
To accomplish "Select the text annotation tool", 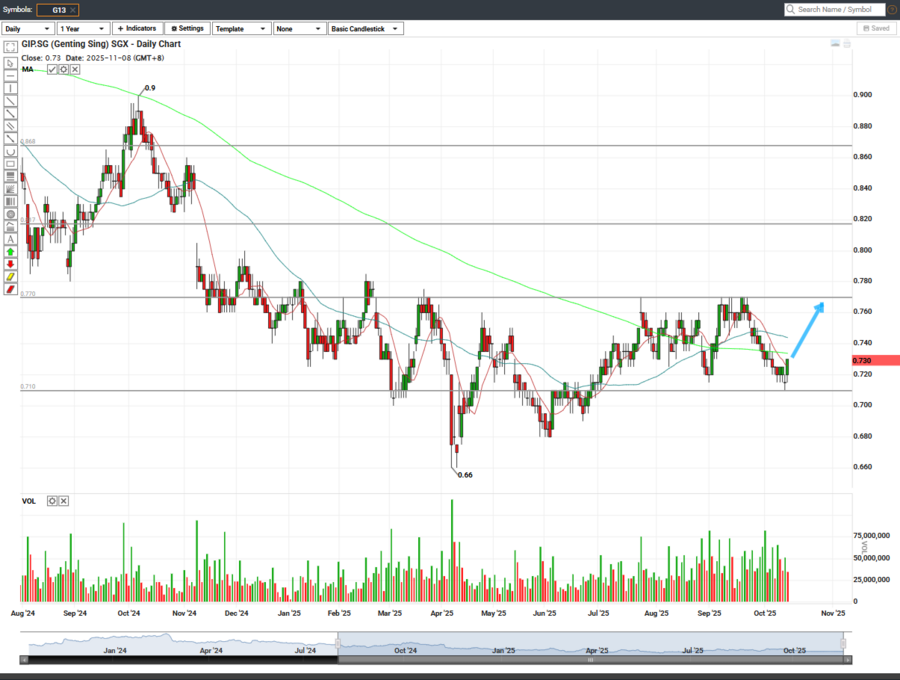I will (x=10, y=240).
